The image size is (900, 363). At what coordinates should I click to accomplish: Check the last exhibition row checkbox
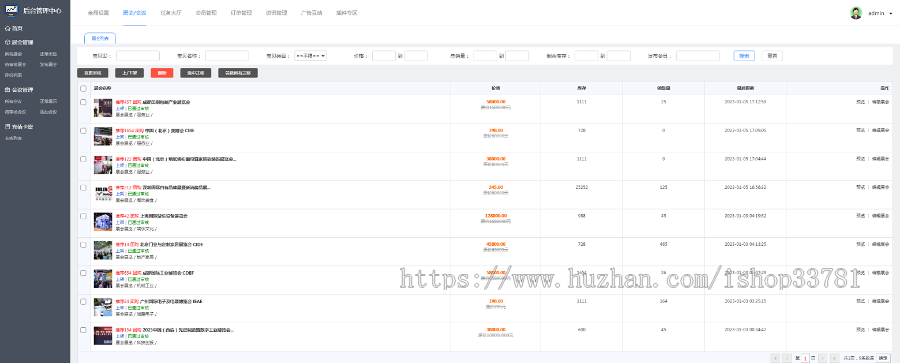(x=83, y=331)
